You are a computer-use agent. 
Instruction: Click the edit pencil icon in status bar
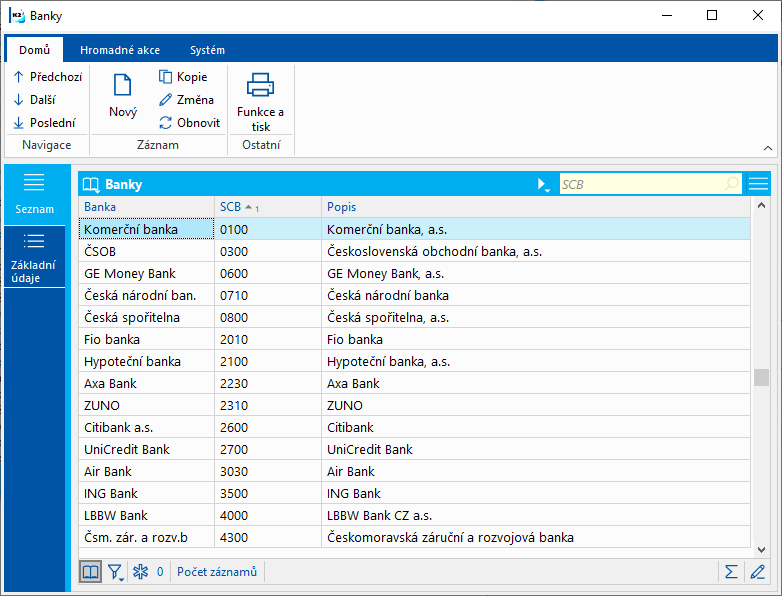pyautogui.click(x=757, y=572)
